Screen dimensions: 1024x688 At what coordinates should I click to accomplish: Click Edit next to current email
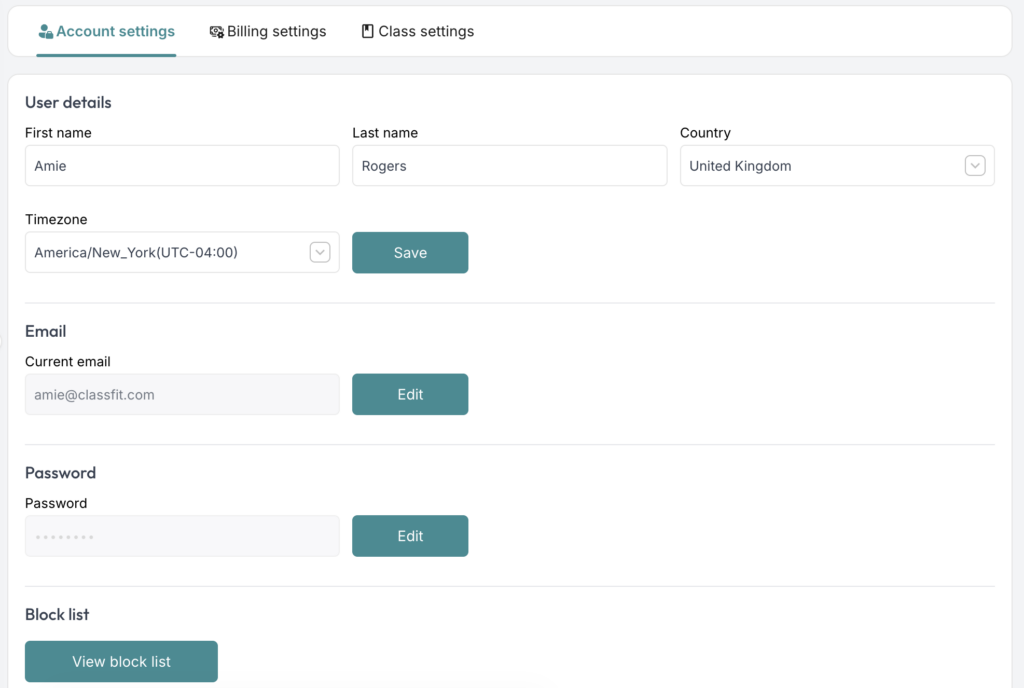click(x=410, y=394)
